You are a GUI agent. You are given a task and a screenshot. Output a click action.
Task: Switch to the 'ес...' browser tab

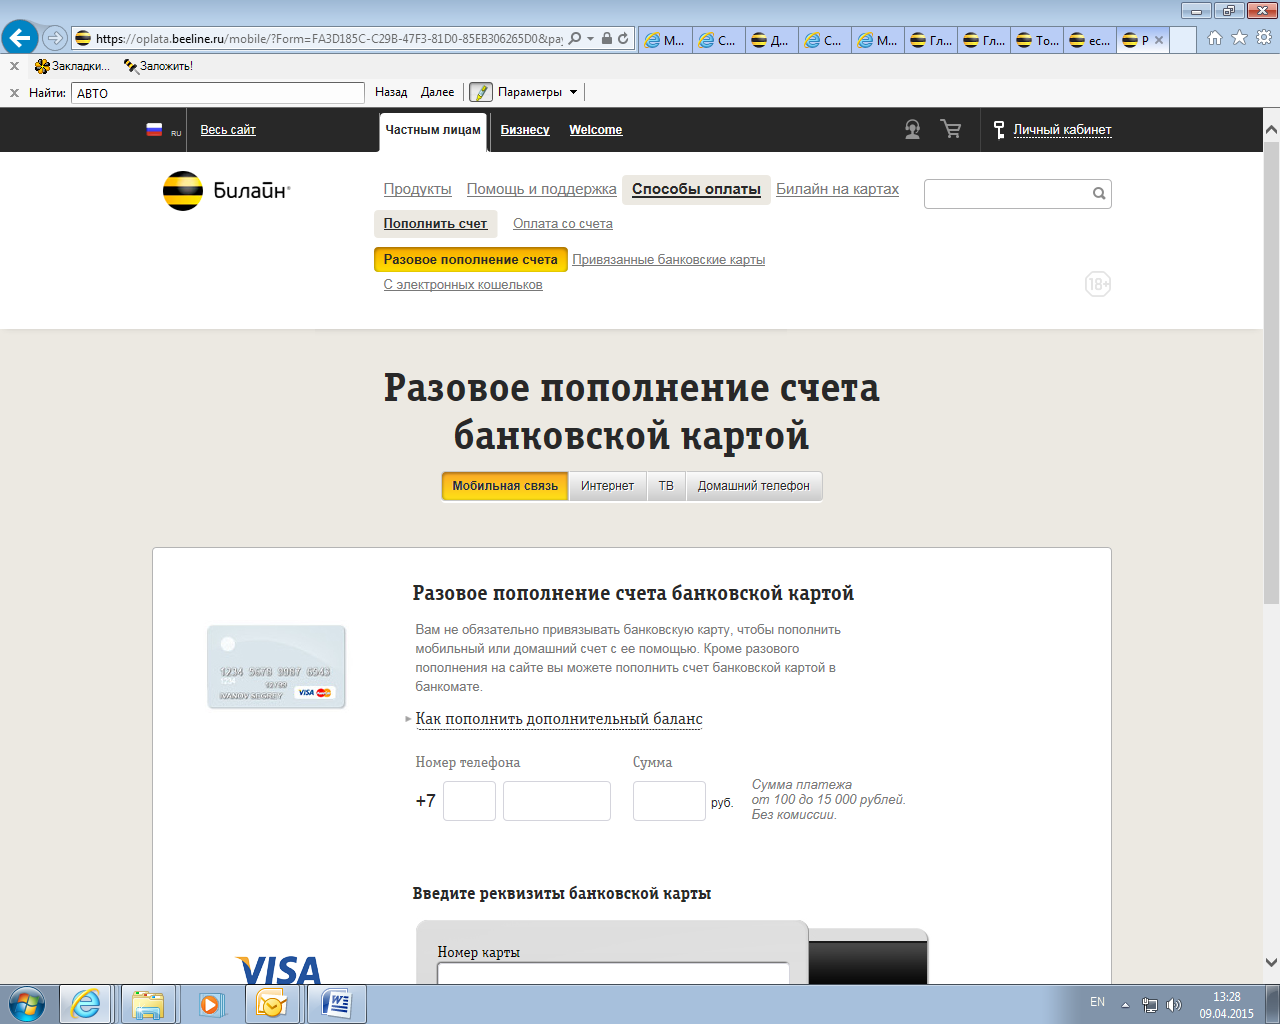pyautogui.click(x=1090, y=40)
